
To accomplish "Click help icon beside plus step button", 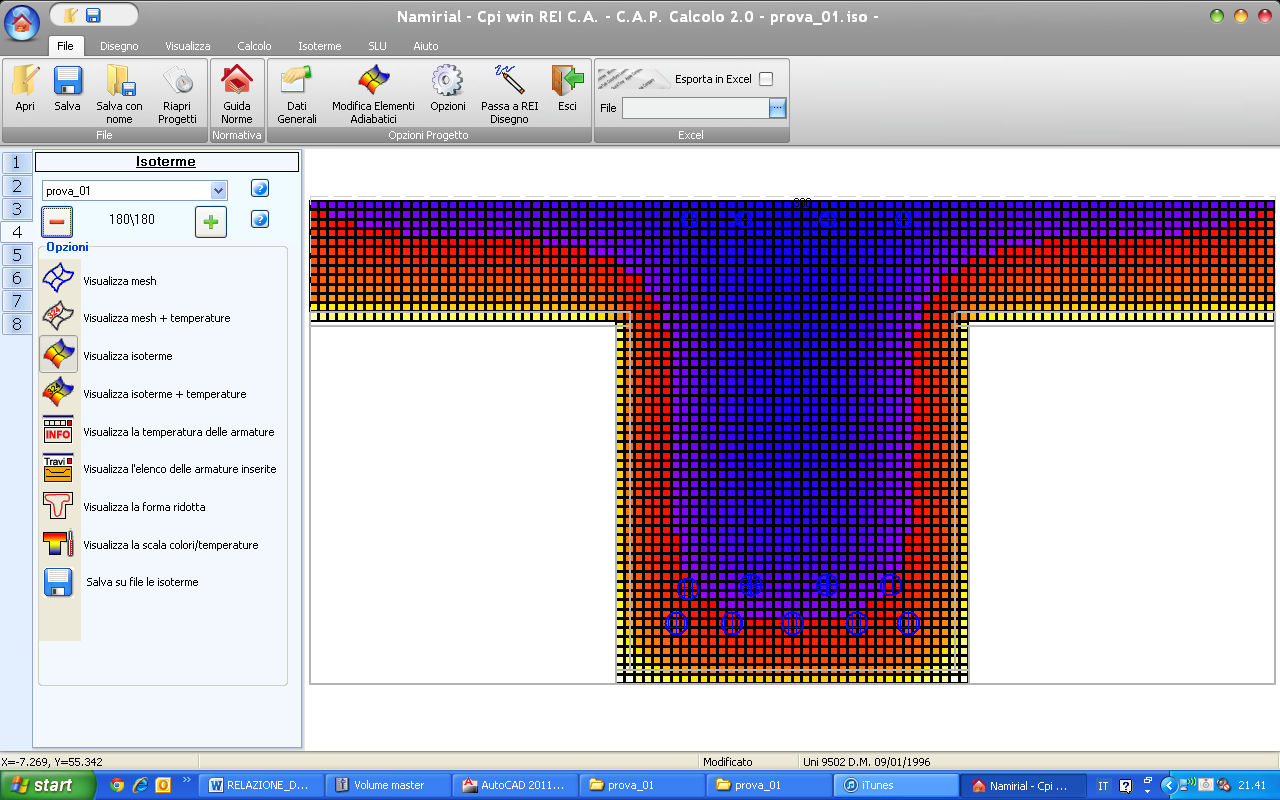I will click(260, 219).
